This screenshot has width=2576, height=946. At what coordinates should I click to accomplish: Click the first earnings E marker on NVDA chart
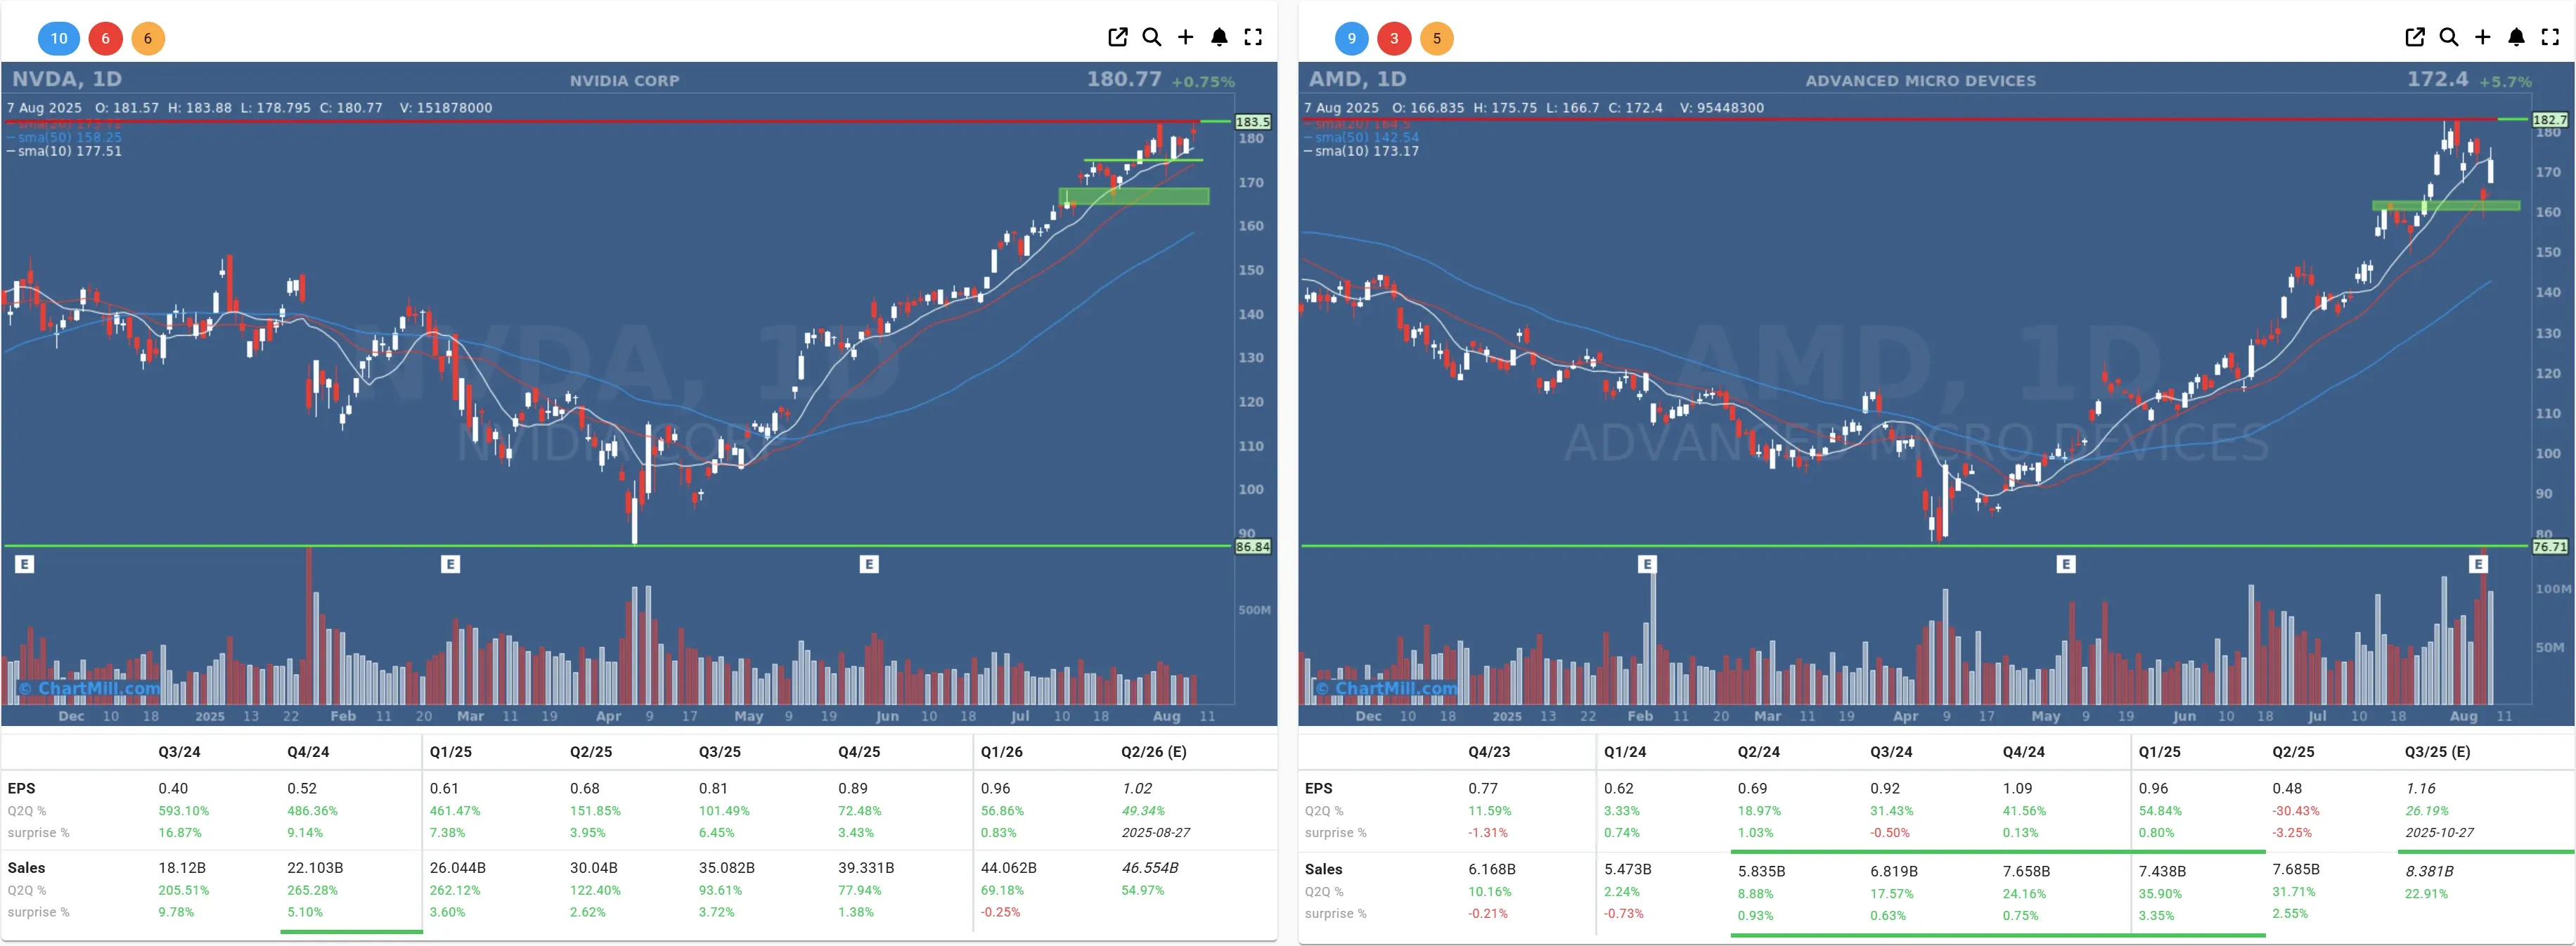coord(25,564)
